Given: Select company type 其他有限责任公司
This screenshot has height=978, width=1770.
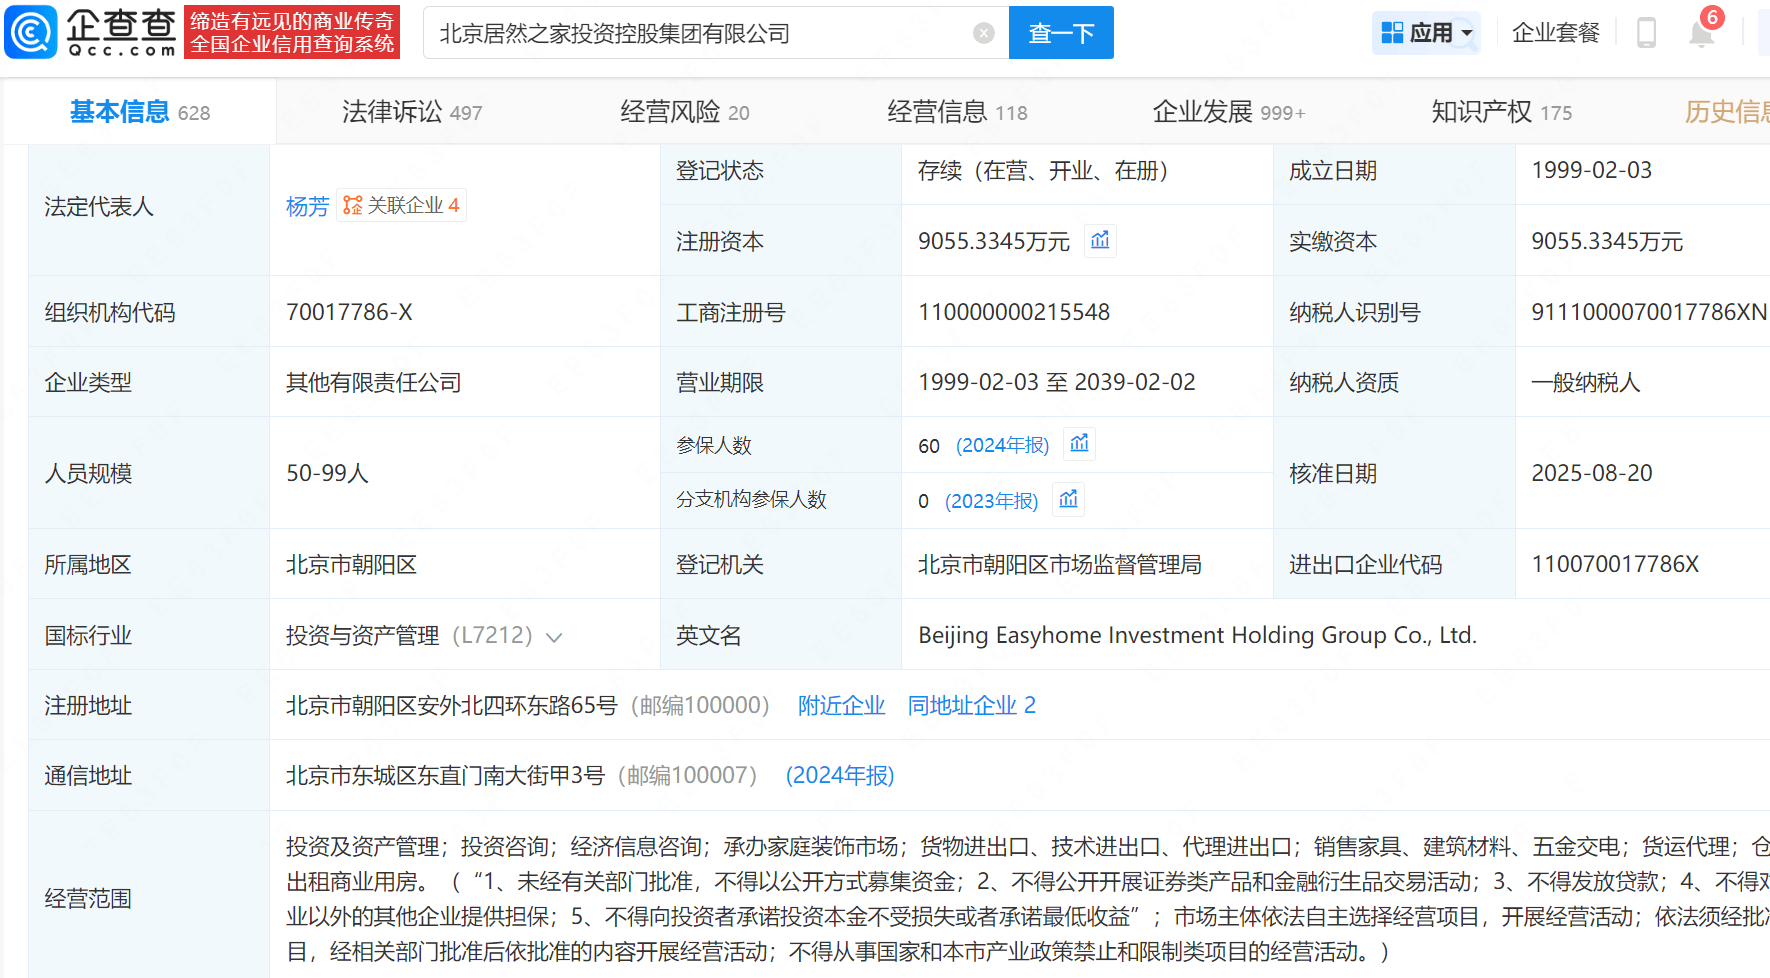Looking at the screenshot, I should (x=373, y=382).
